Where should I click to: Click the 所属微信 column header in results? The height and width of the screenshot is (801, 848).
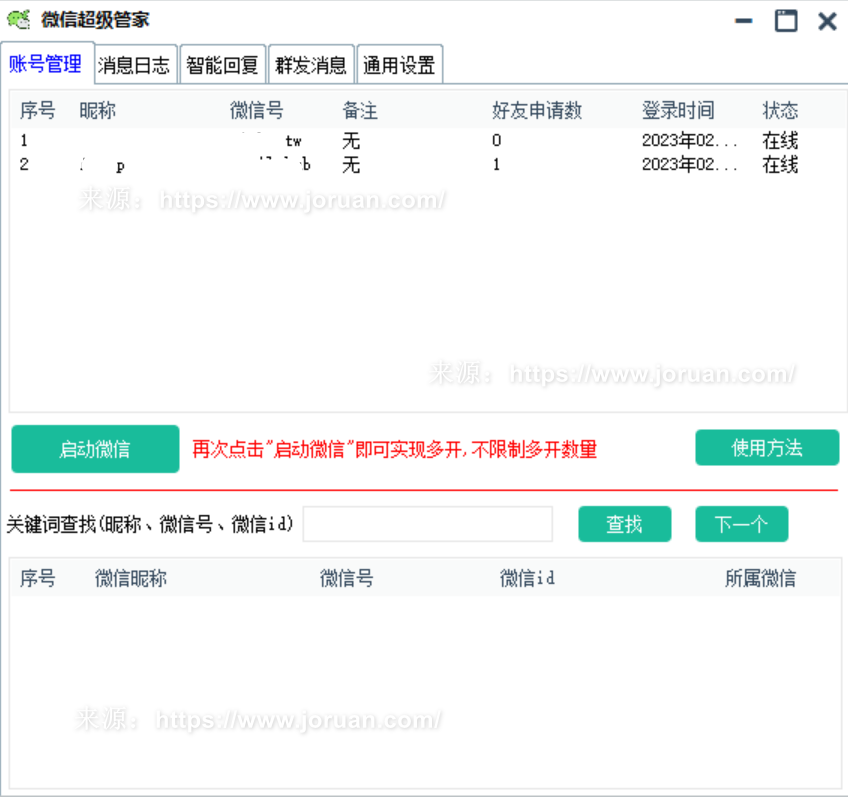click(760, 578)
